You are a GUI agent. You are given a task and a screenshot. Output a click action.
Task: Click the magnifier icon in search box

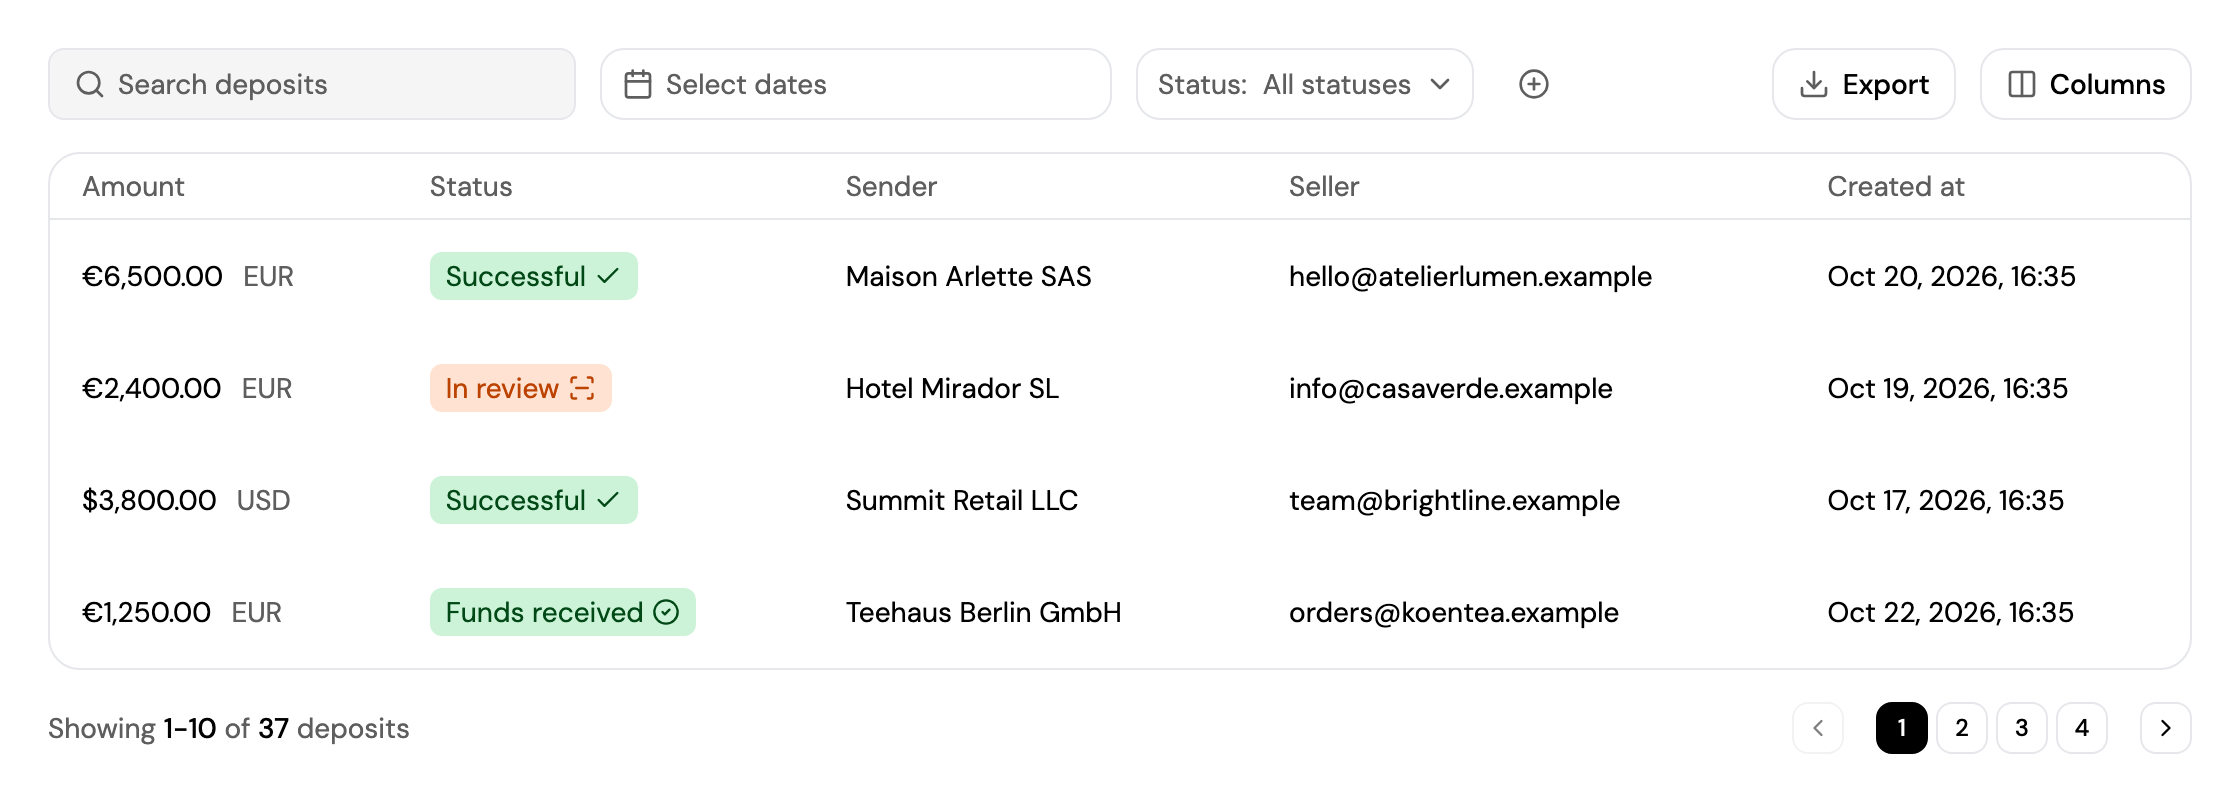click(90, 84)
